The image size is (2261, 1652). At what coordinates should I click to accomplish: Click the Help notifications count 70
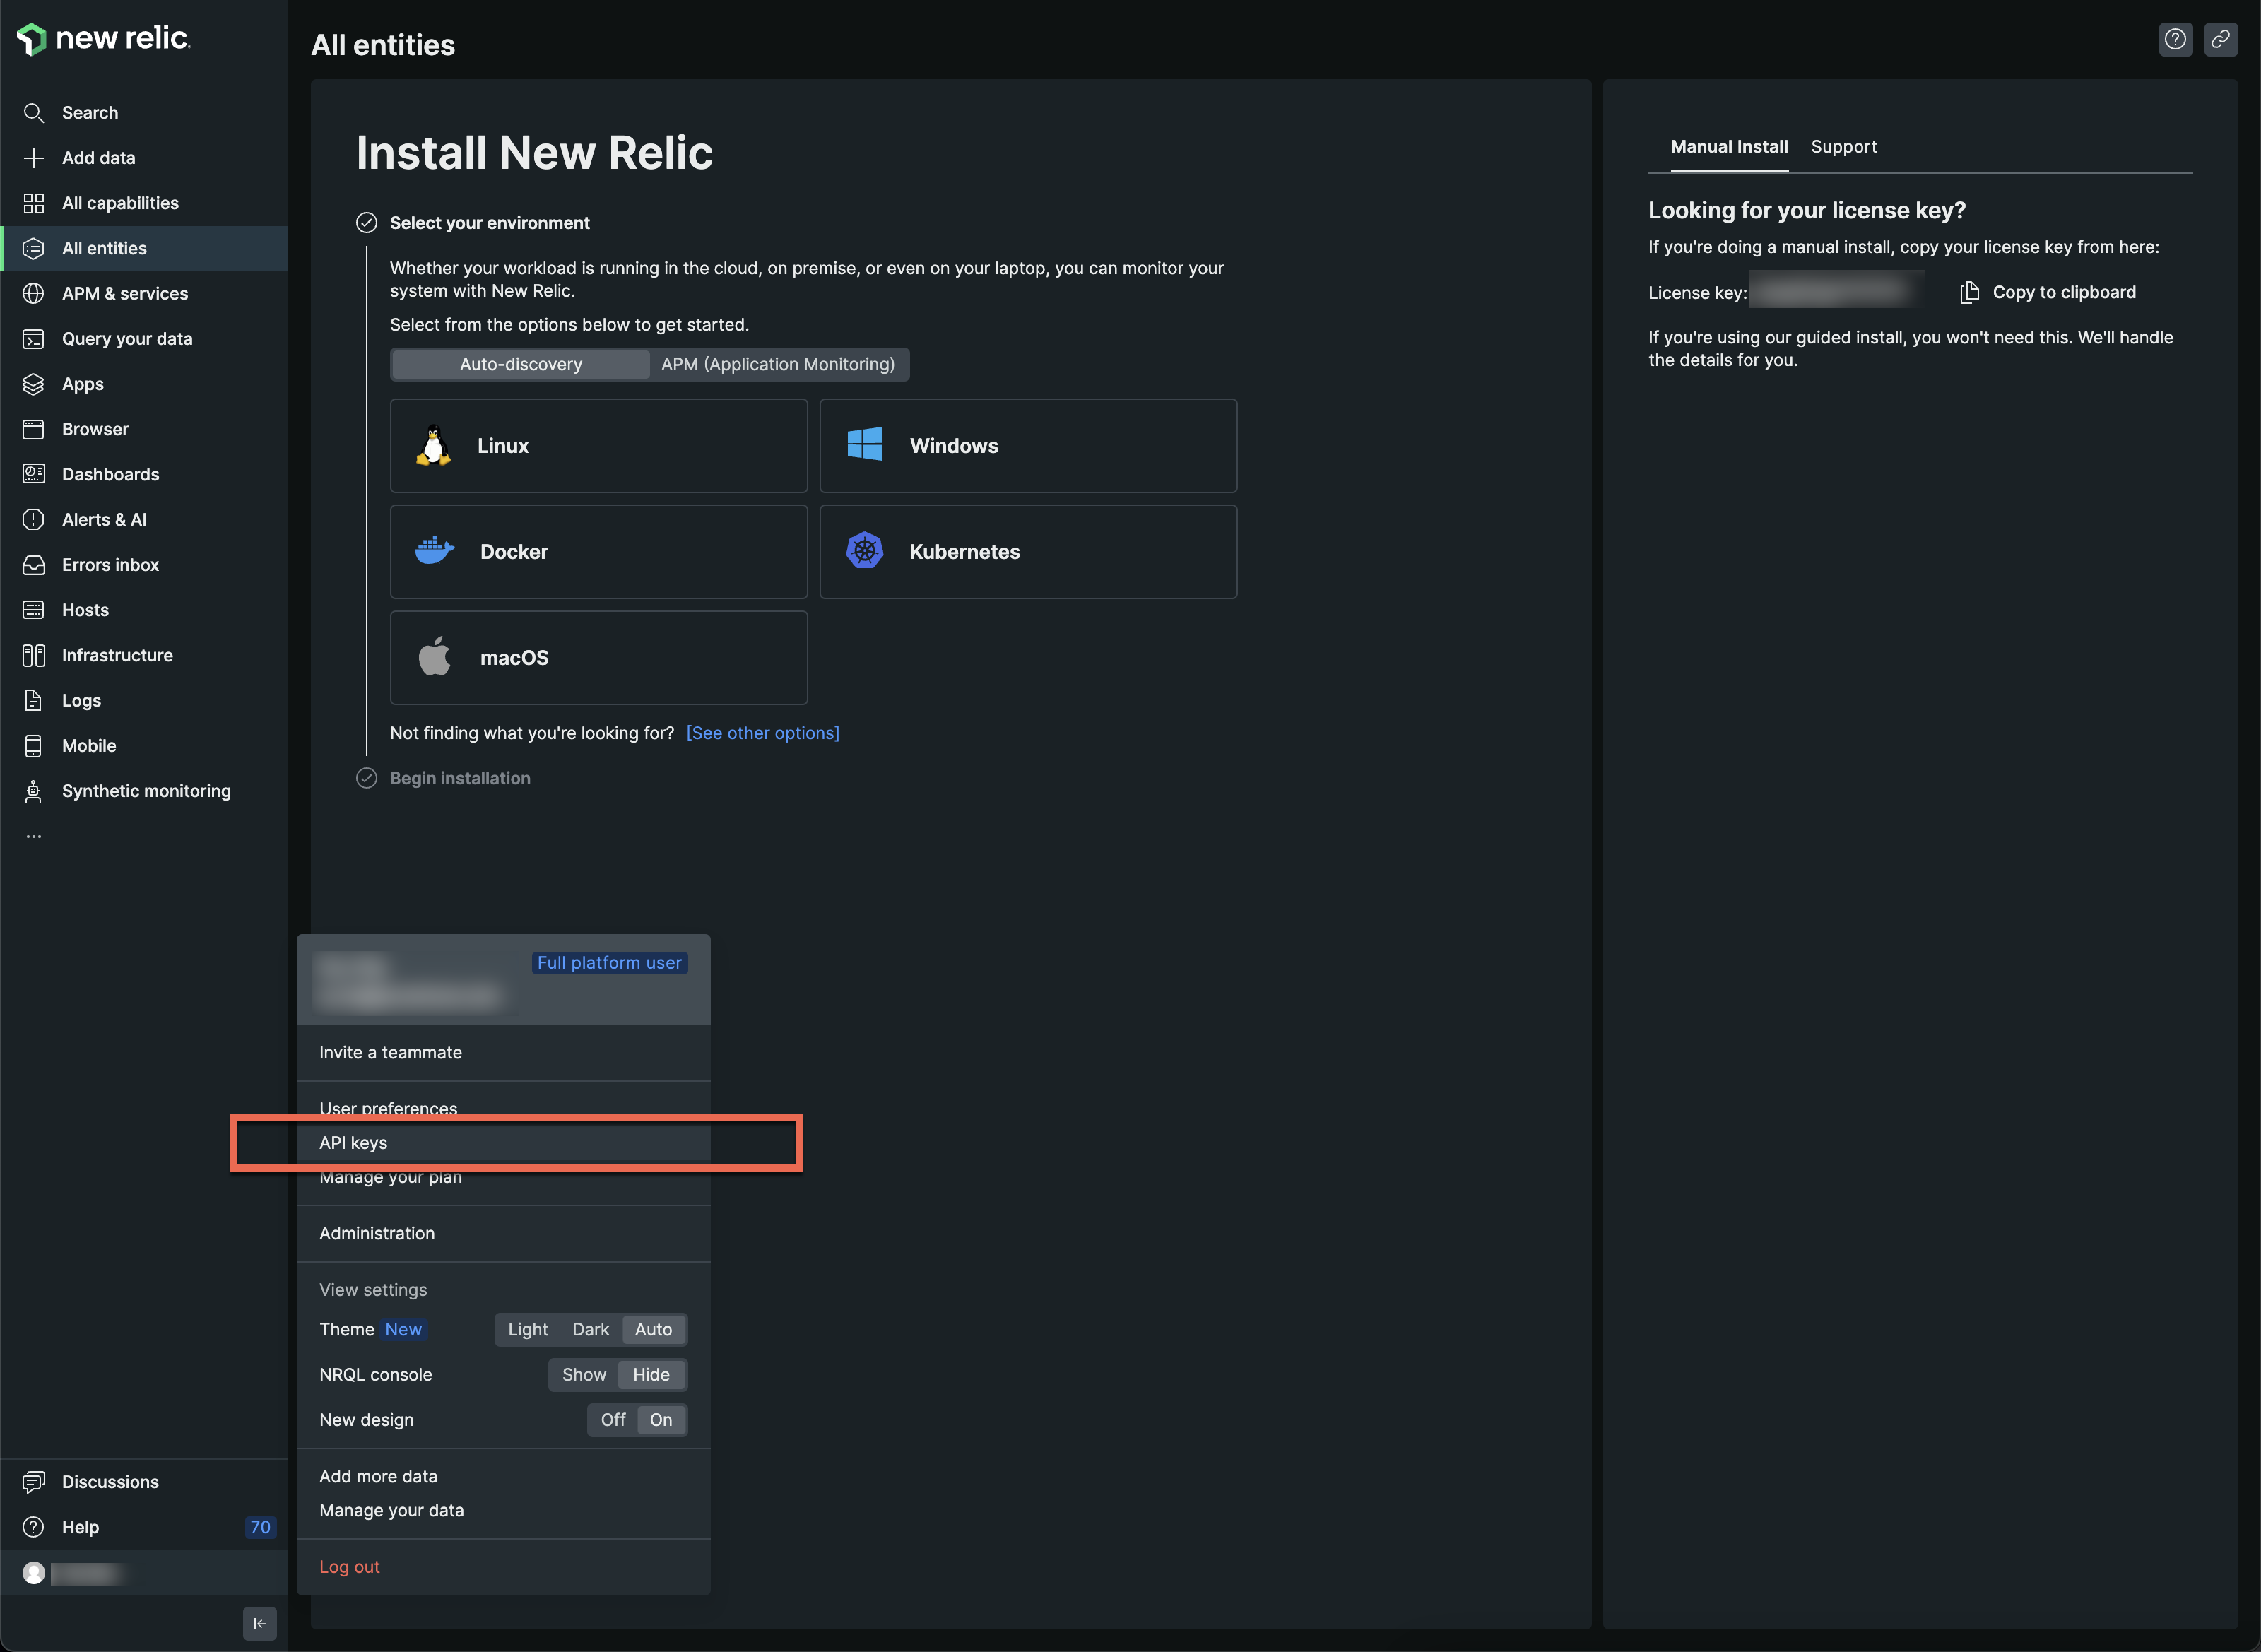260,1527
